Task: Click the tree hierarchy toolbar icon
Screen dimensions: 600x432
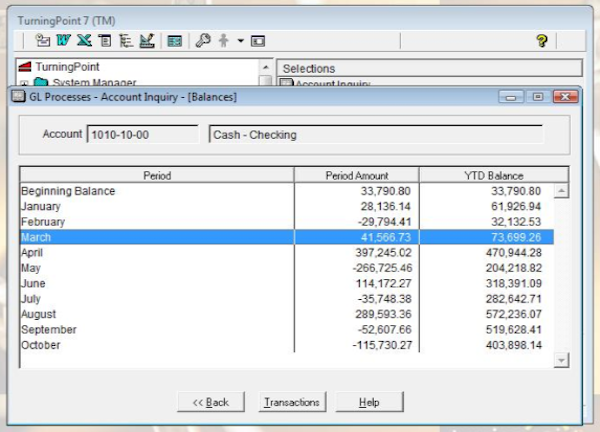Action: (x=125, y=41)
